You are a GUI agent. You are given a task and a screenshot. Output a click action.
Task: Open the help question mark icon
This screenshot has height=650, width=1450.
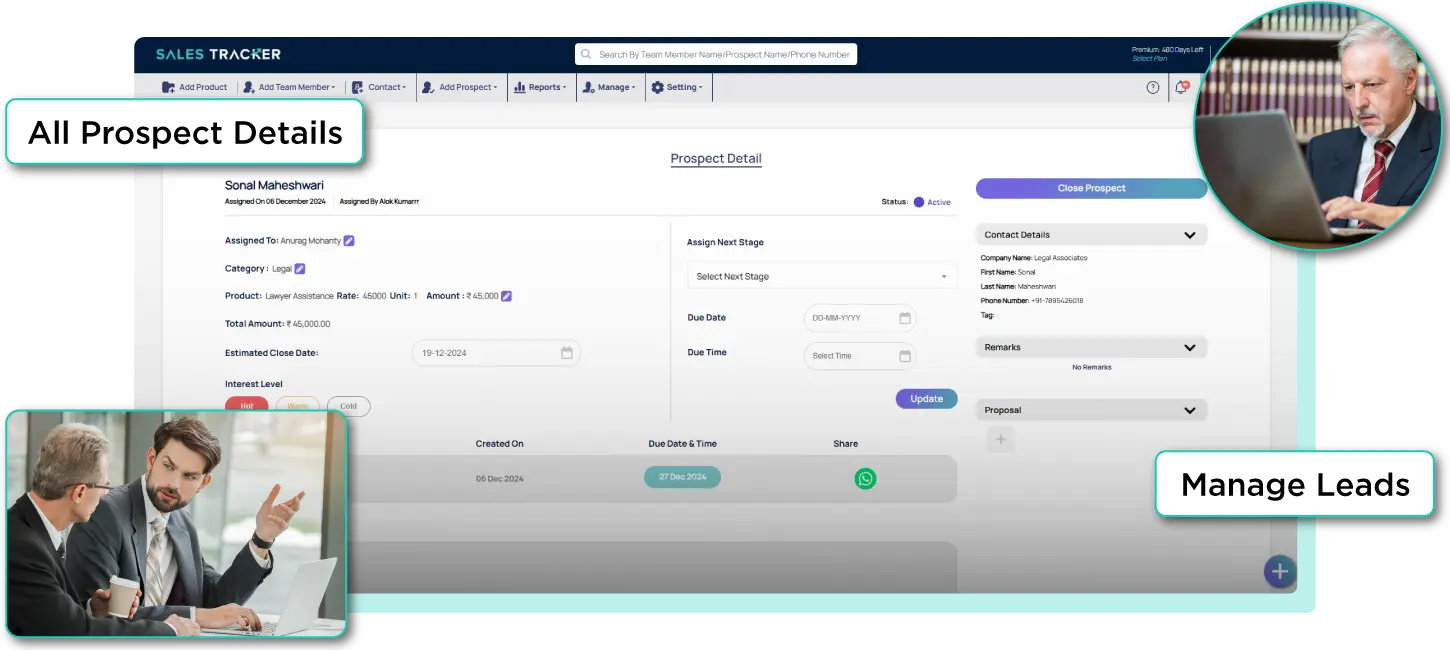click(x=1152, y=88)
